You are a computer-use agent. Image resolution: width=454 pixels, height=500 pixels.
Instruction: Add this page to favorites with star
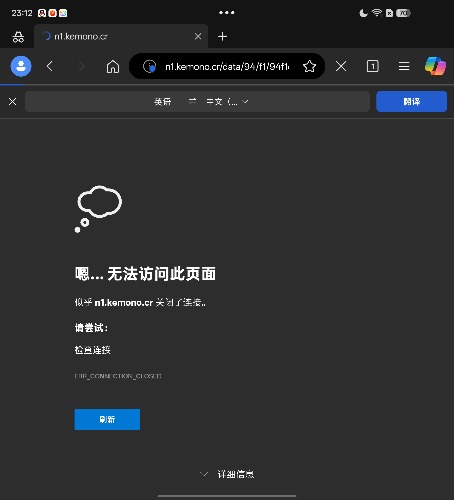309,66
